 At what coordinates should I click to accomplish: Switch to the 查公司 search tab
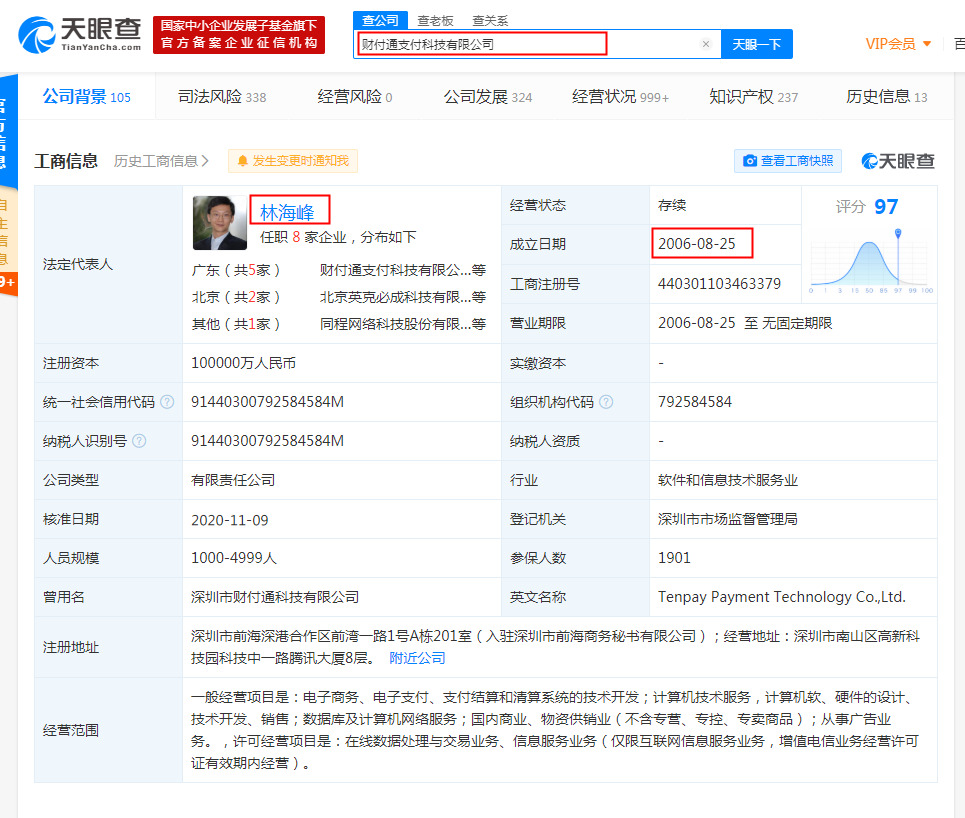(380, 20)
